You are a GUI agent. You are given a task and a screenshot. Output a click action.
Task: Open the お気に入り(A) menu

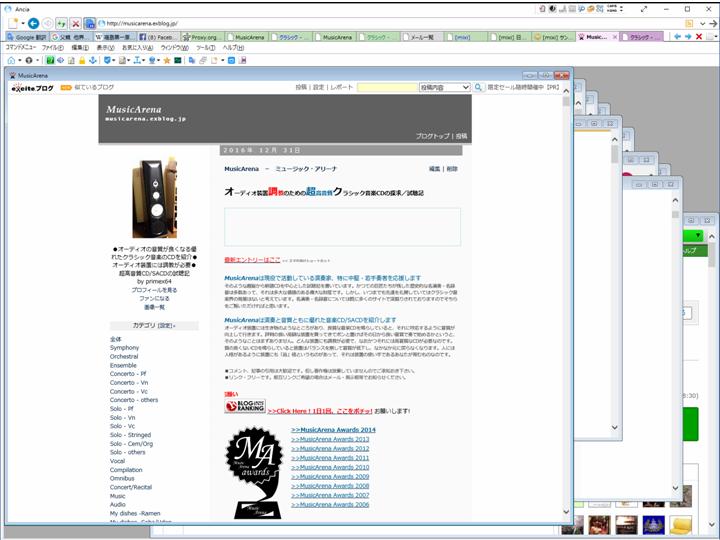click(x=137, y=48)
